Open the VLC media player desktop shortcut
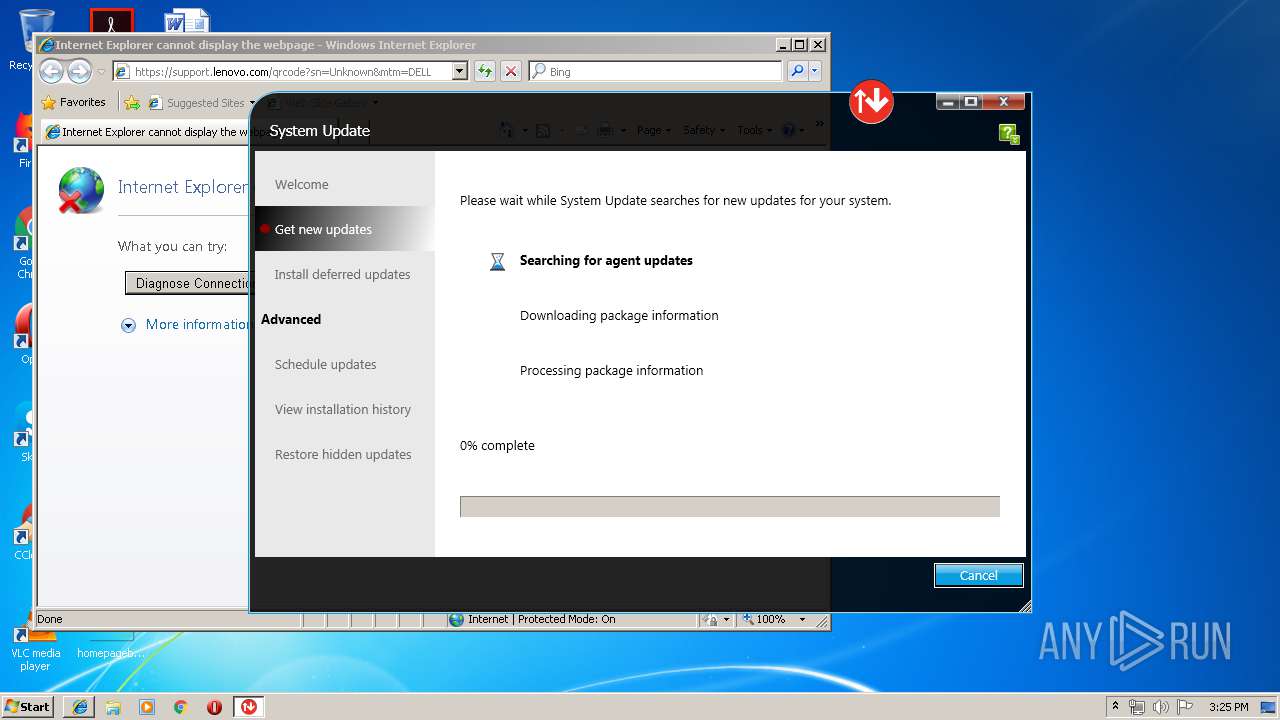Image resolution: width=1280 pixels, height=720 pixels. [x=35, y=648]
